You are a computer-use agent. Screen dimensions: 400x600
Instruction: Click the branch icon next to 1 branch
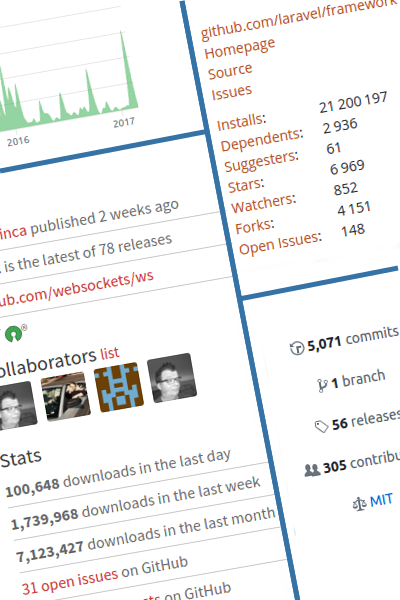coord(322,385)
